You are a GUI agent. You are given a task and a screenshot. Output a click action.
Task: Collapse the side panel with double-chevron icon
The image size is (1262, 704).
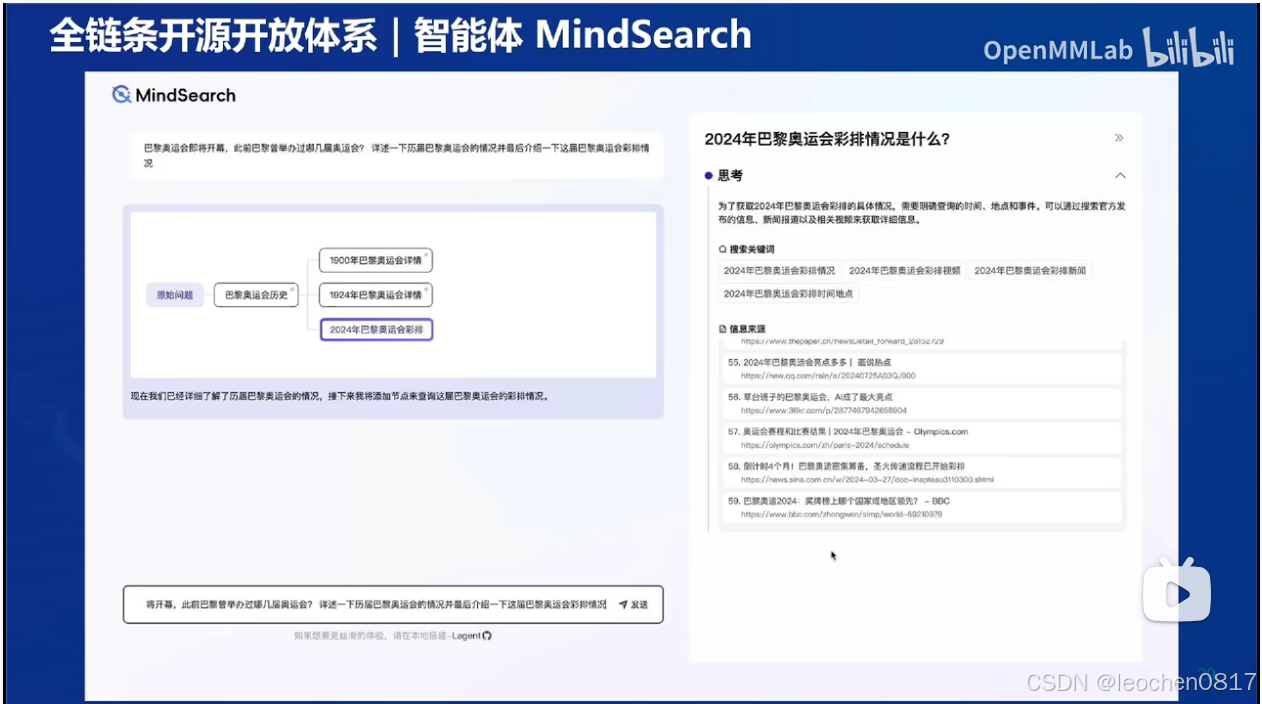point(1119,138)
